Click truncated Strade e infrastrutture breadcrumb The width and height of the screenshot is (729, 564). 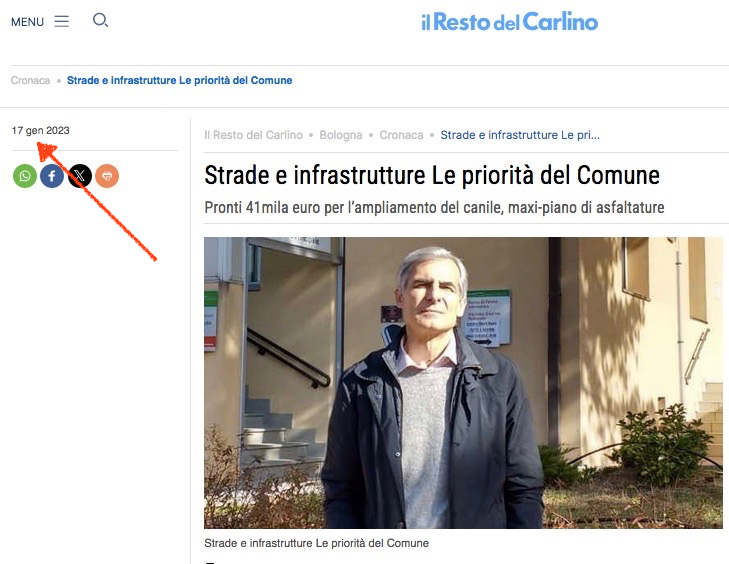coord(520,135)
